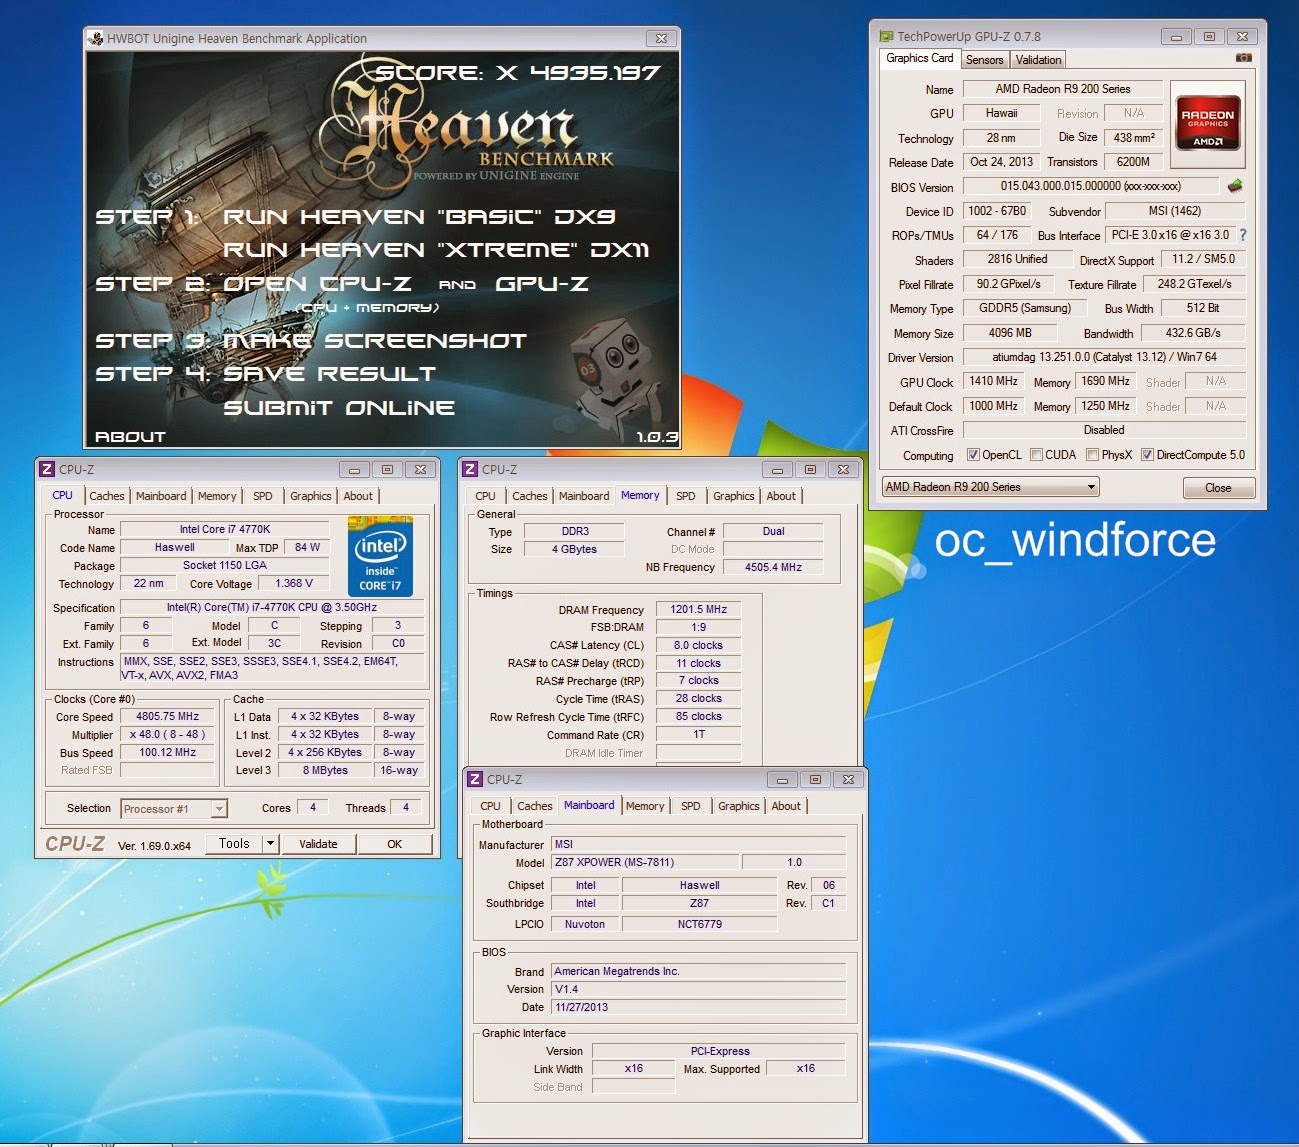Click MAKE SCREENSHOT in Heaven benchmark

coord(375,341)
